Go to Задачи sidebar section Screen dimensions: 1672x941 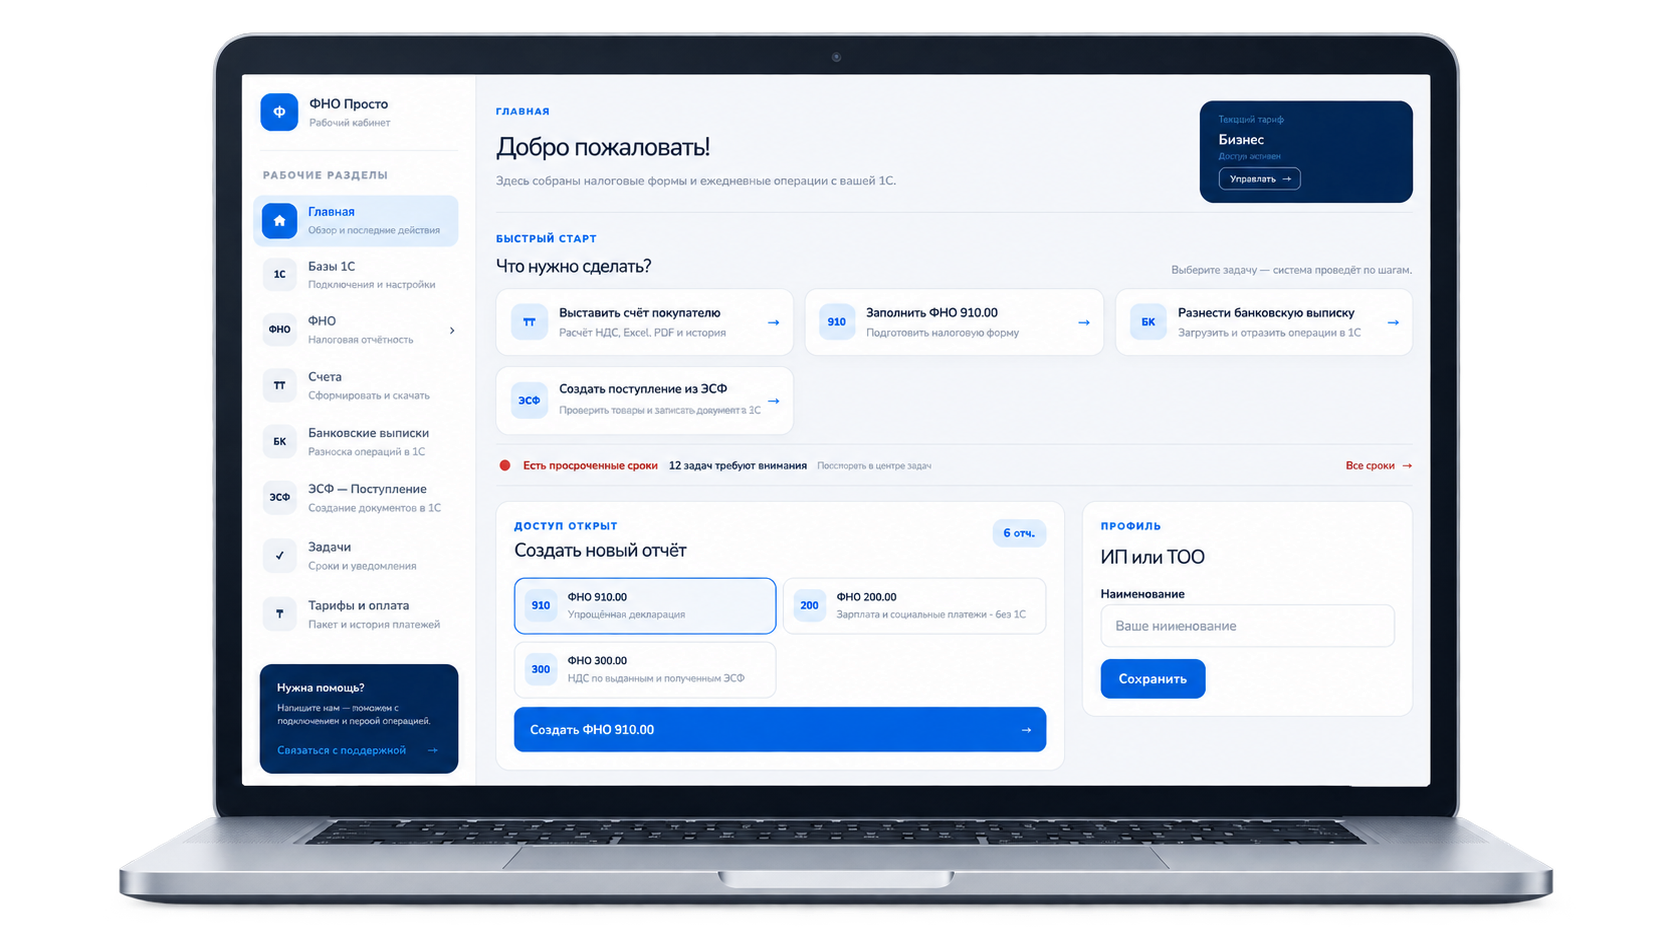point(356,555)
